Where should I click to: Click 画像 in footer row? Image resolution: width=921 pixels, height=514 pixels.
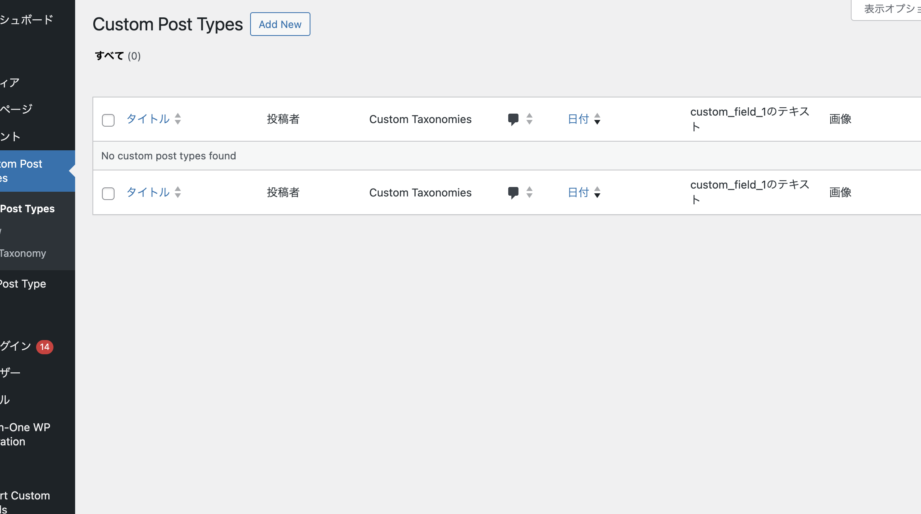(840, 193)
